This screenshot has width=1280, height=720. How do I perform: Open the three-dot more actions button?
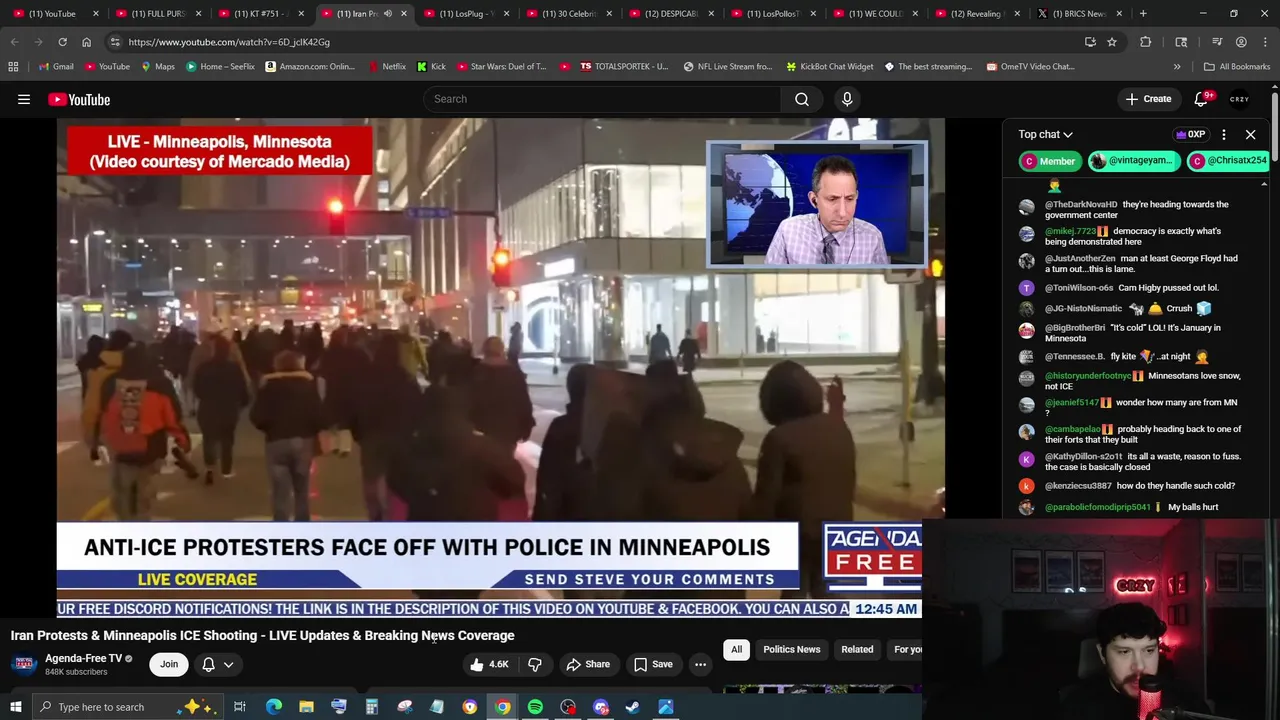700,664
